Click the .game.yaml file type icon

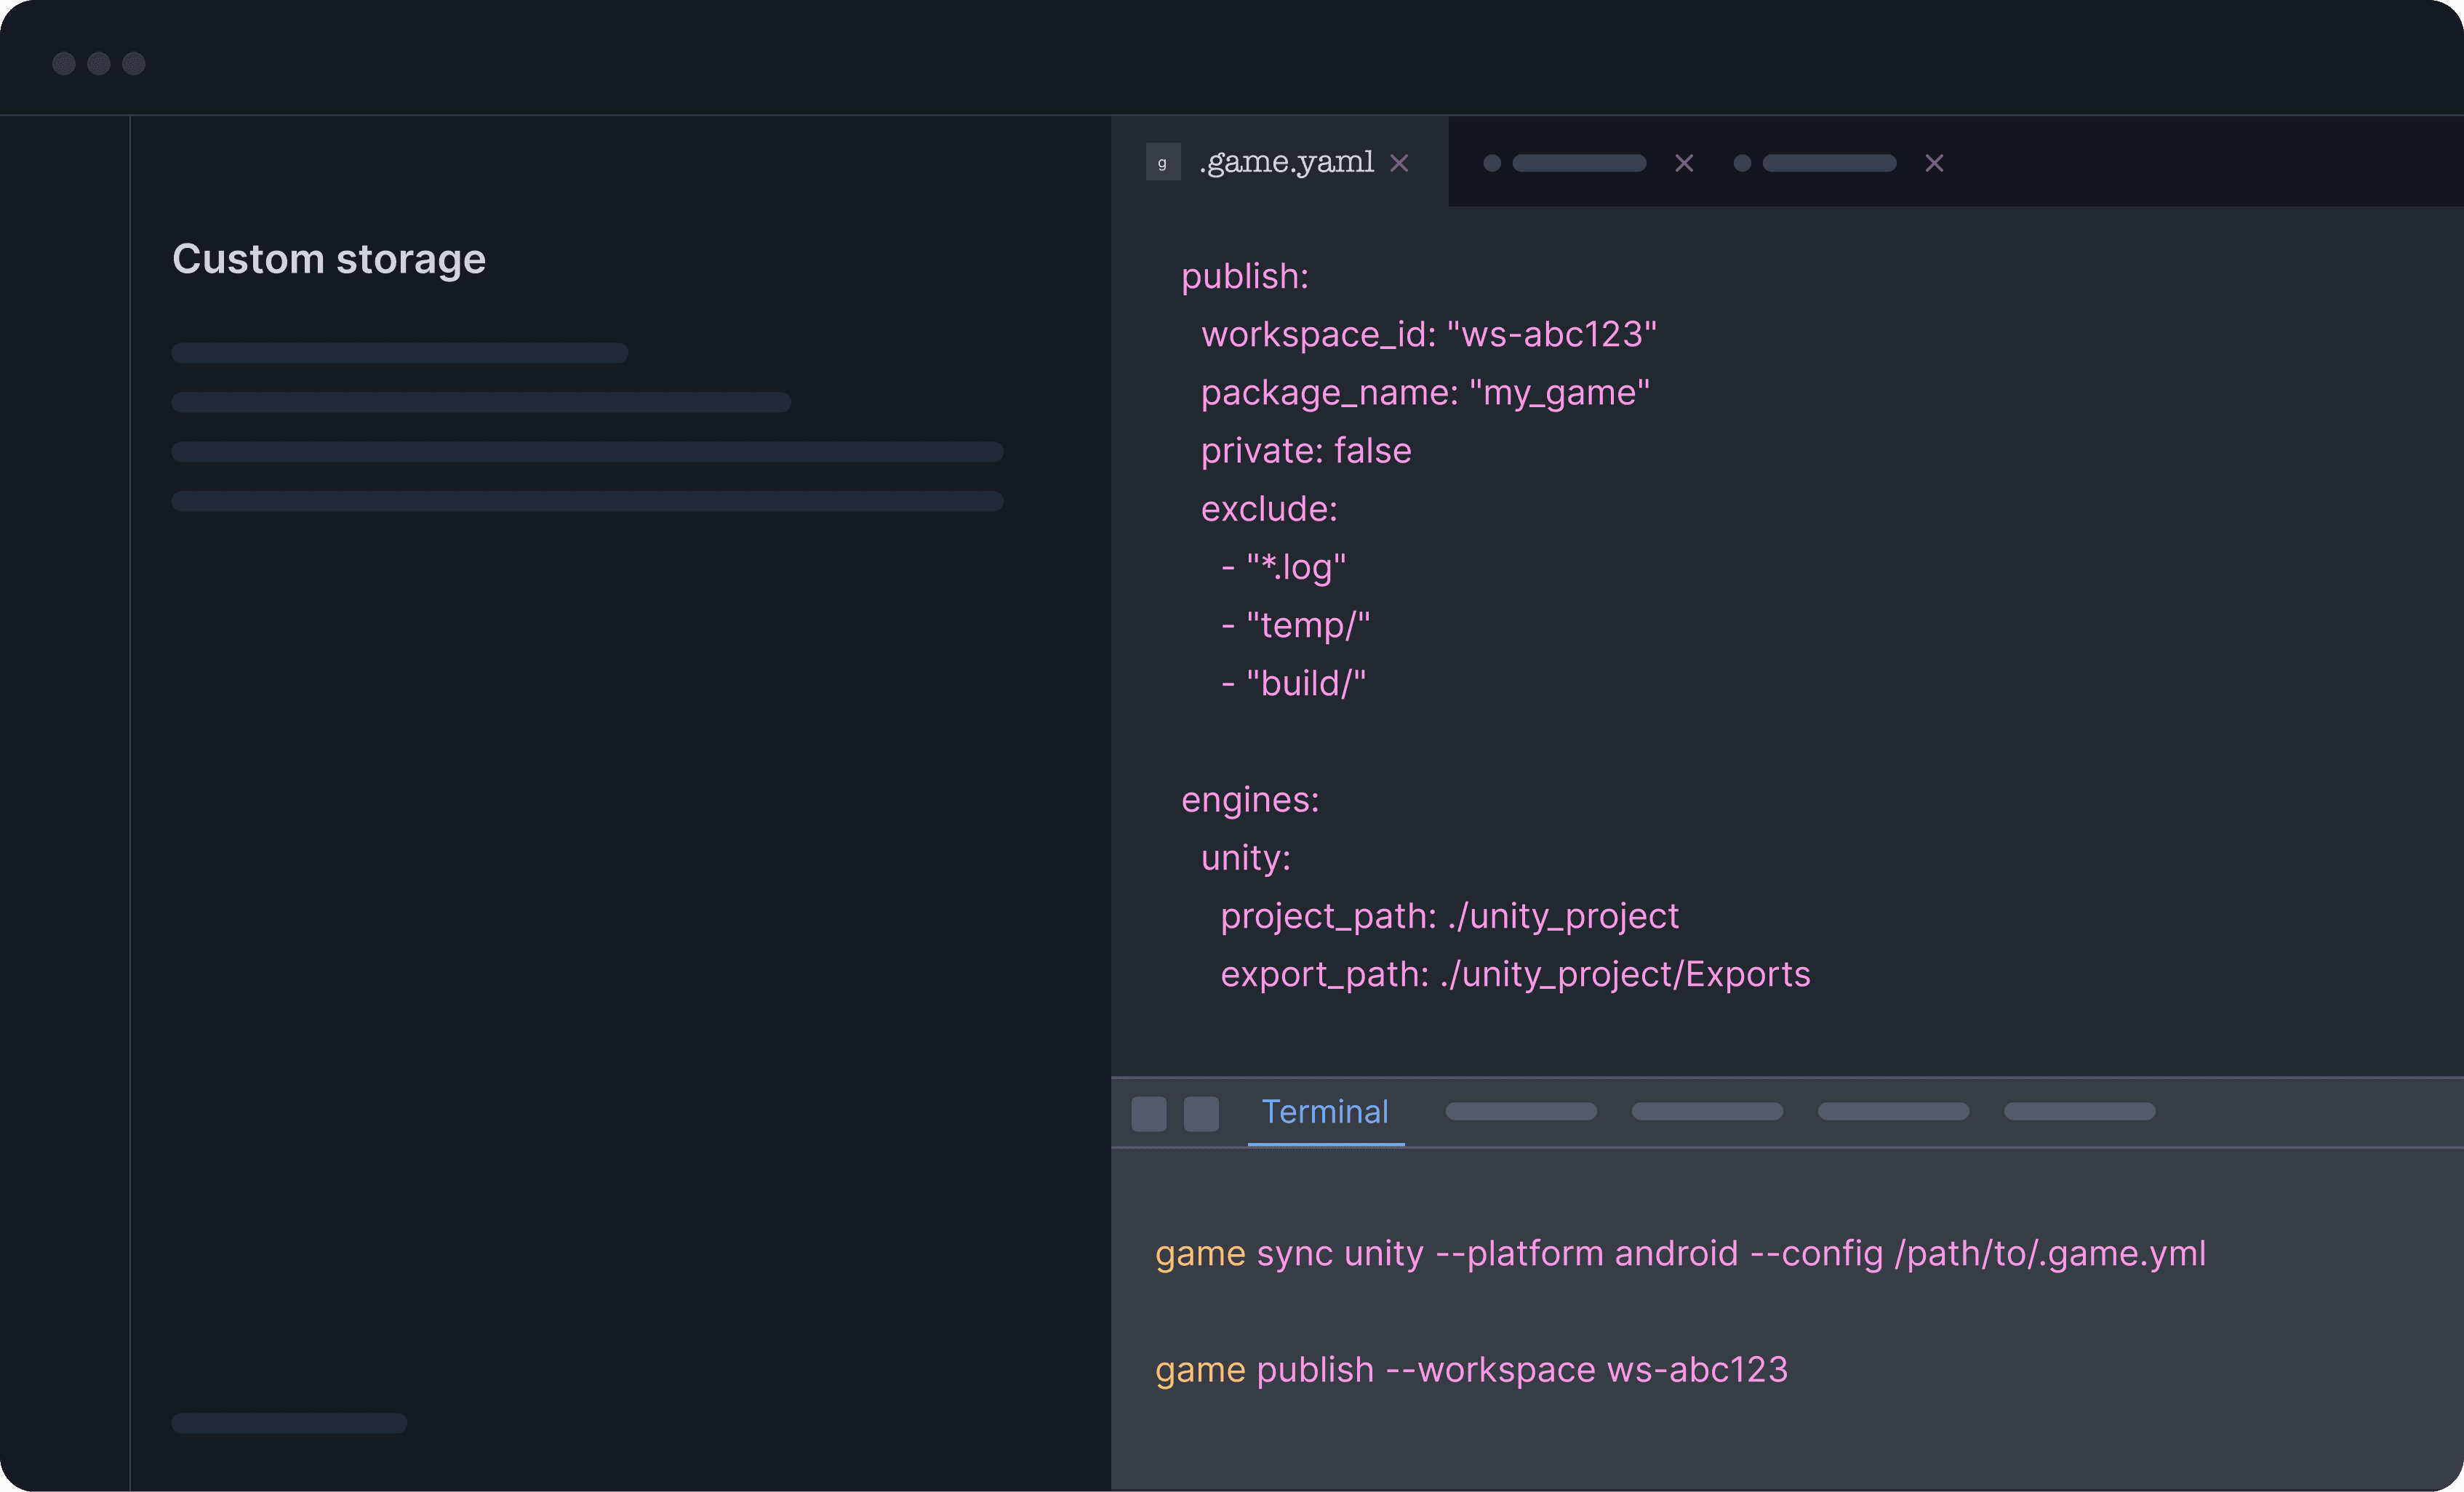click(x=1162, y=163)
